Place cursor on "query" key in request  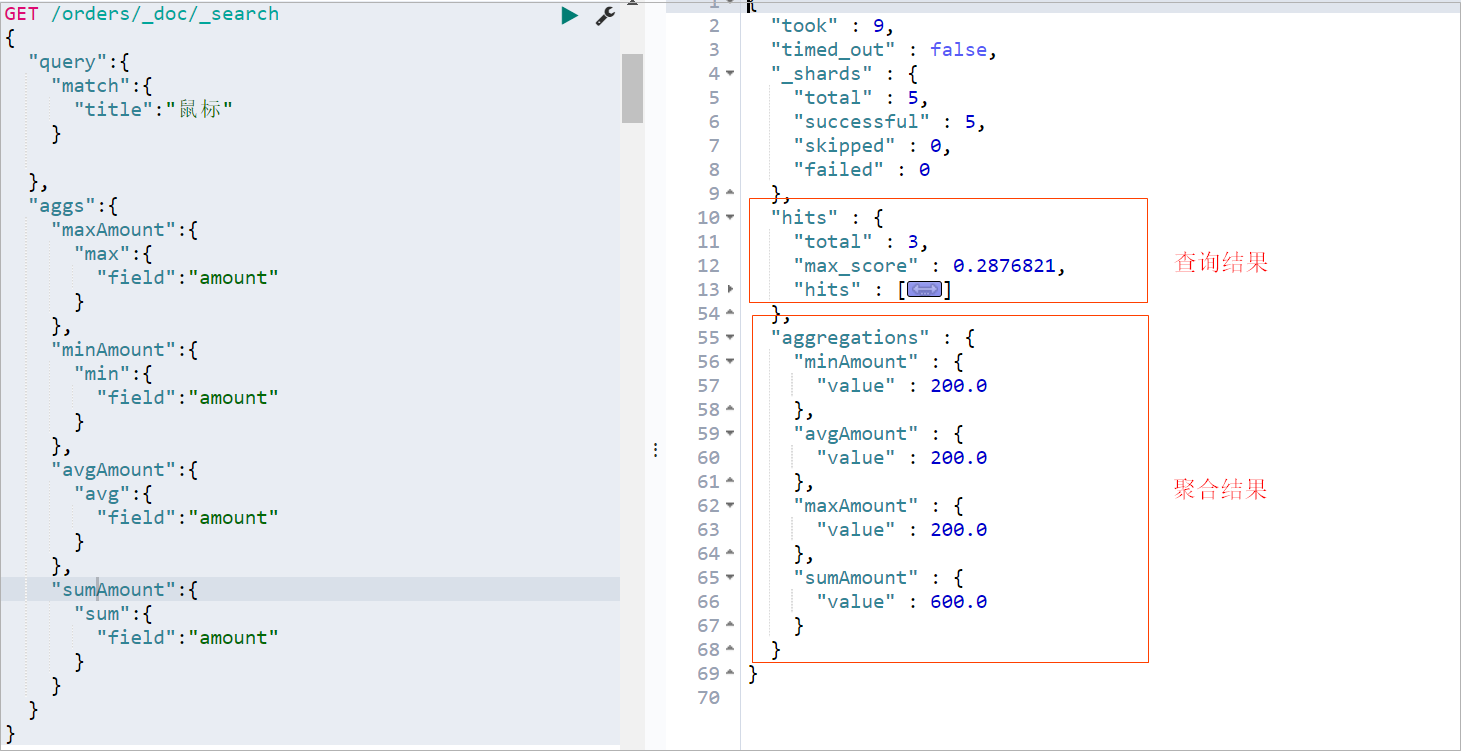tap(68, 62)
